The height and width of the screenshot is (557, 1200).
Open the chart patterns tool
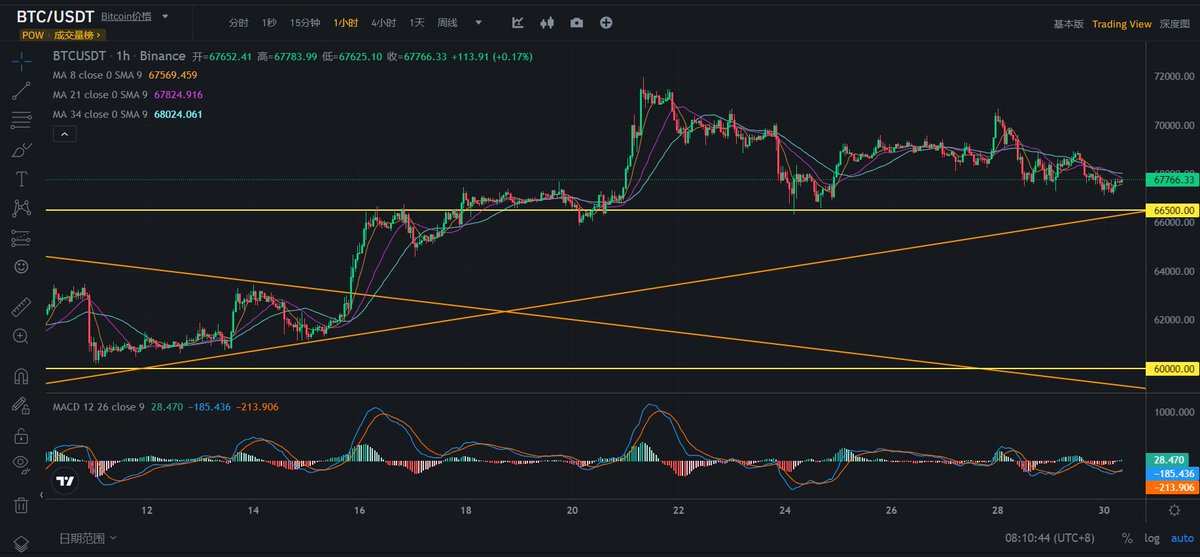pyautogui.click(x=21, y=208)
